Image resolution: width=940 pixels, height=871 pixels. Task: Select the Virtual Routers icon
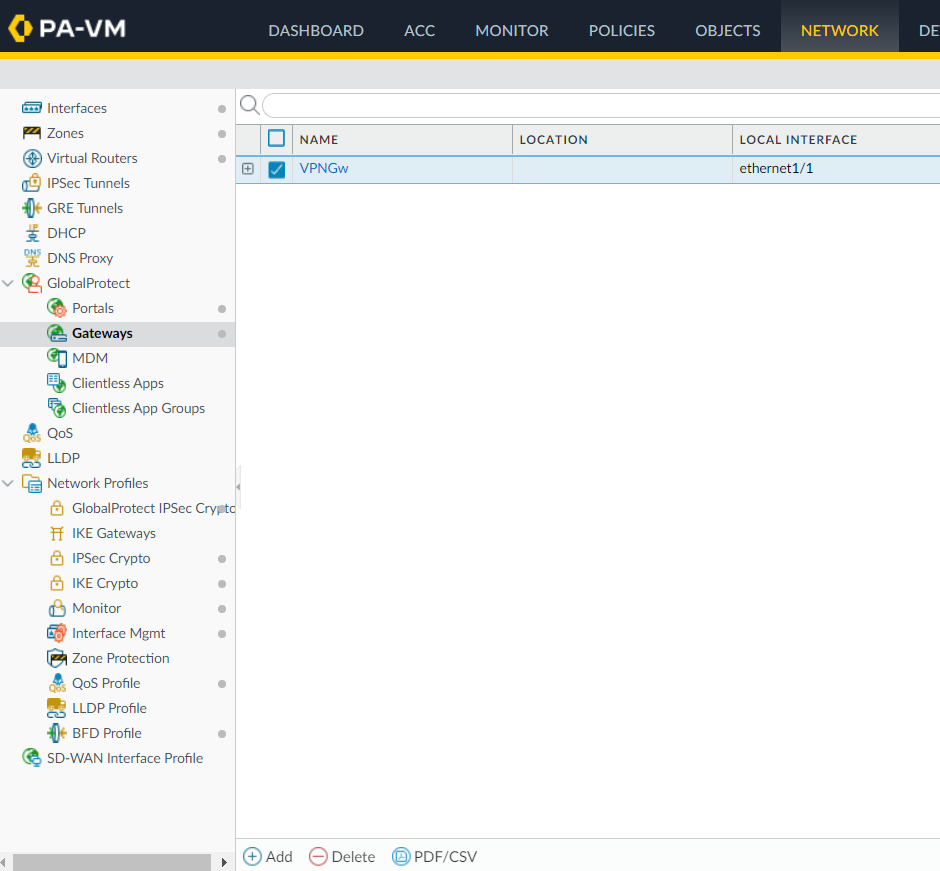(31, 158)
